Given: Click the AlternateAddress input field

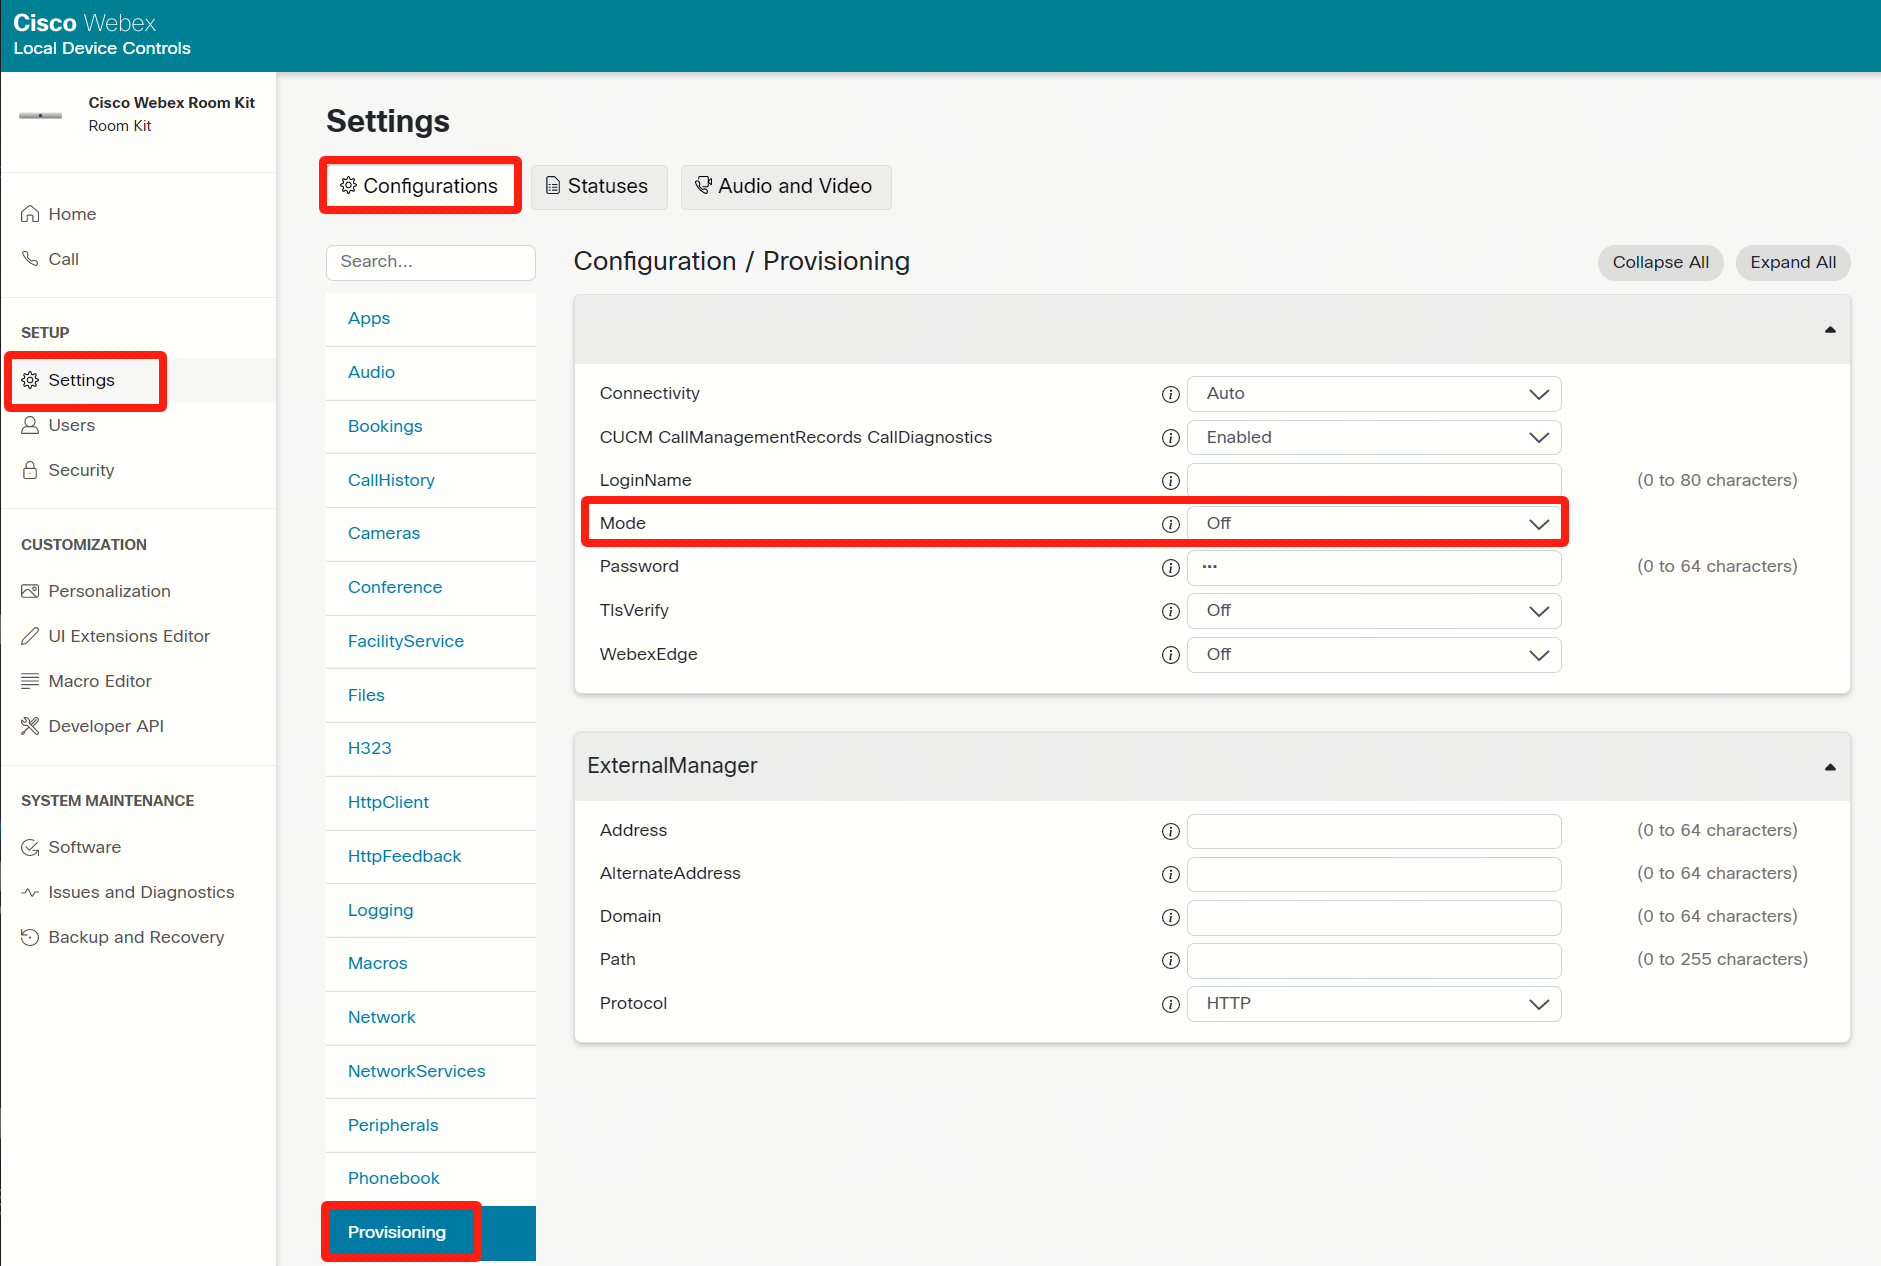Looking at the screenshot, I should click(x=1374, y=874).
